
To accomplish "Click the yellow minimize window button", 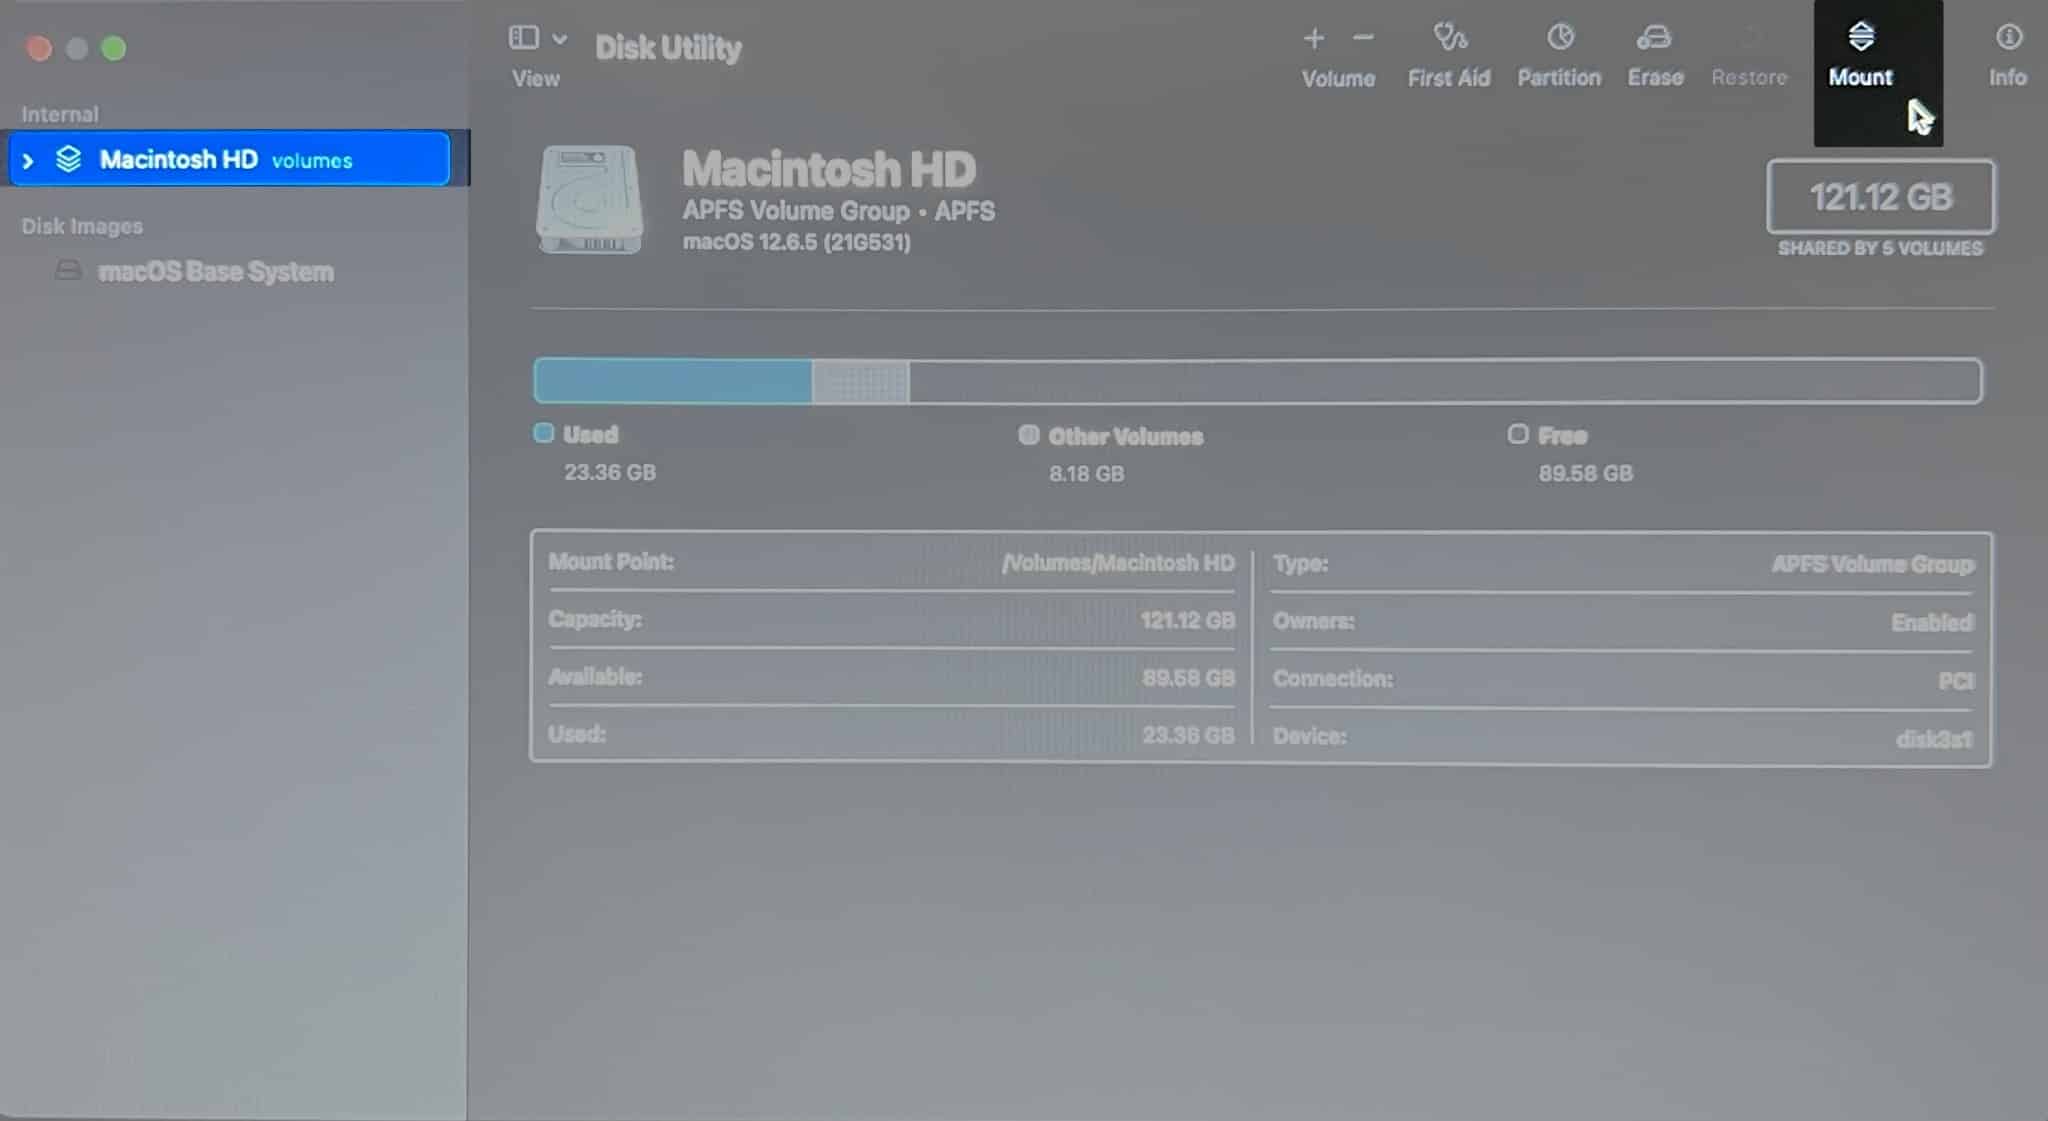I will 77,48.
